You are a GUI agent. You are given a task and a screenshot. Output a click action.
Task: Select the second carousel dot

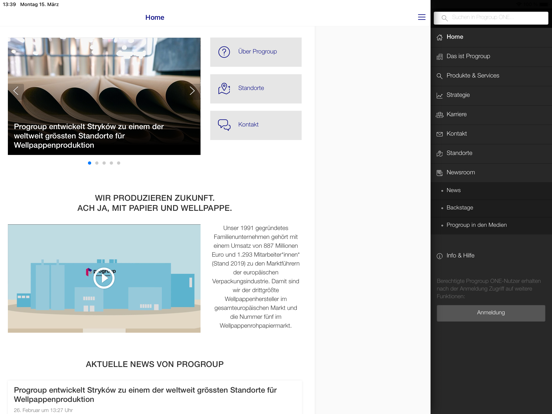click(x=97, y=163)
